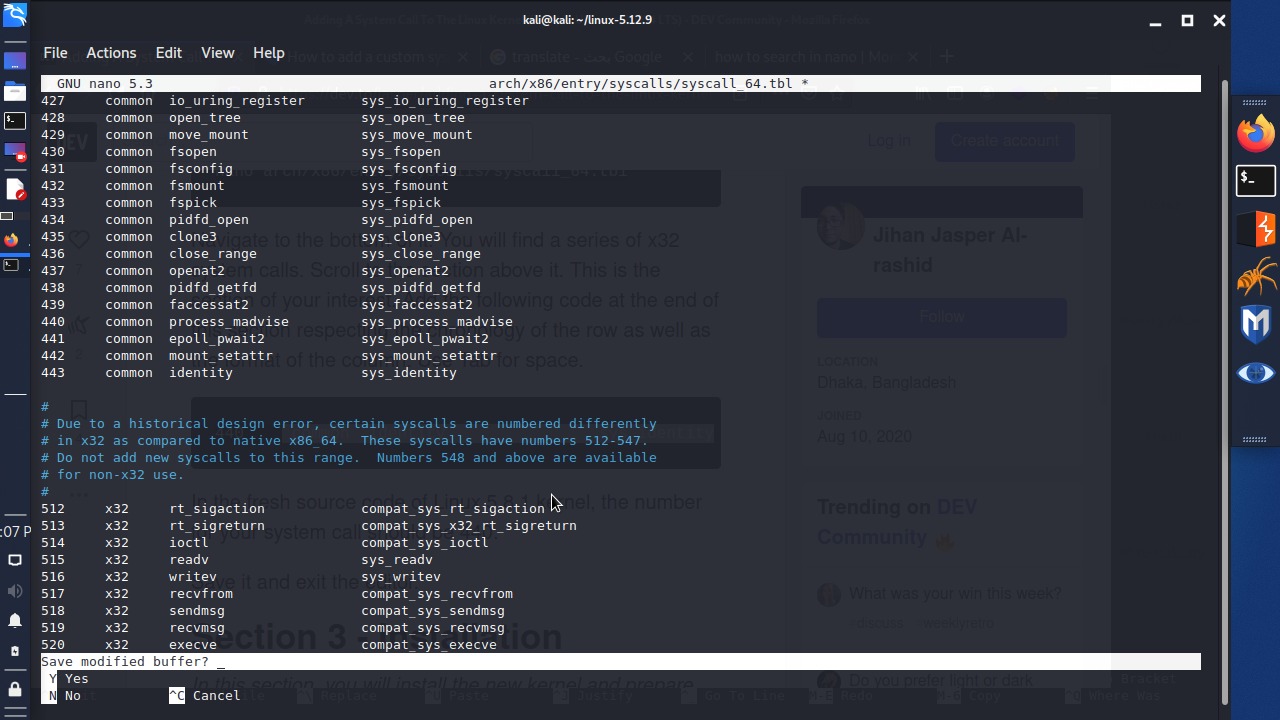The width and height of the screenshot is (1280, 720).
Task: Launch the terminal from the right dock
Action: 1256,180
